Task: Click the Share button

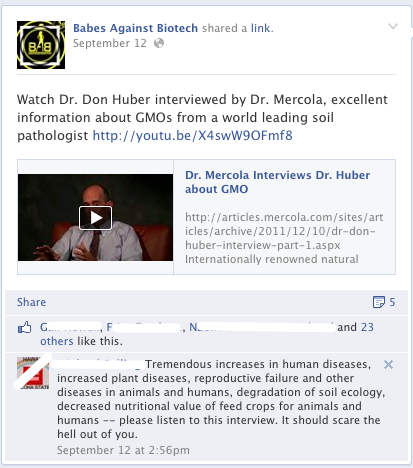Action: point(32,302)
